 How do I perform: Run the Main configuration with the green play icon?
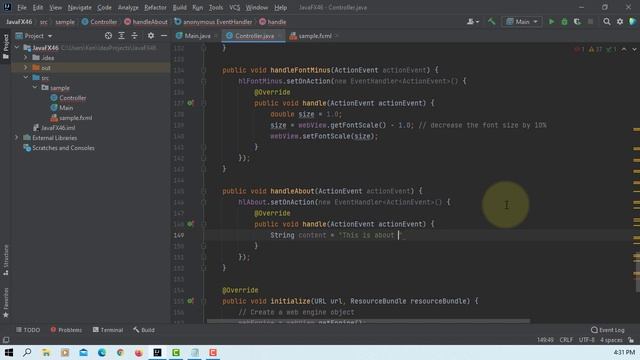point(551,22)
